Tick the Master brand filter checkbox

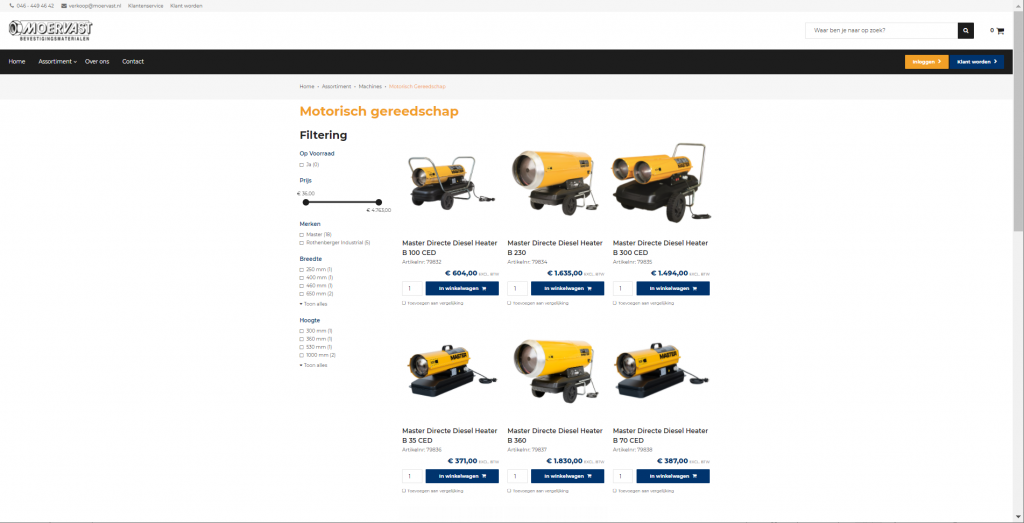pyautogui.click(x=302, y=235)
